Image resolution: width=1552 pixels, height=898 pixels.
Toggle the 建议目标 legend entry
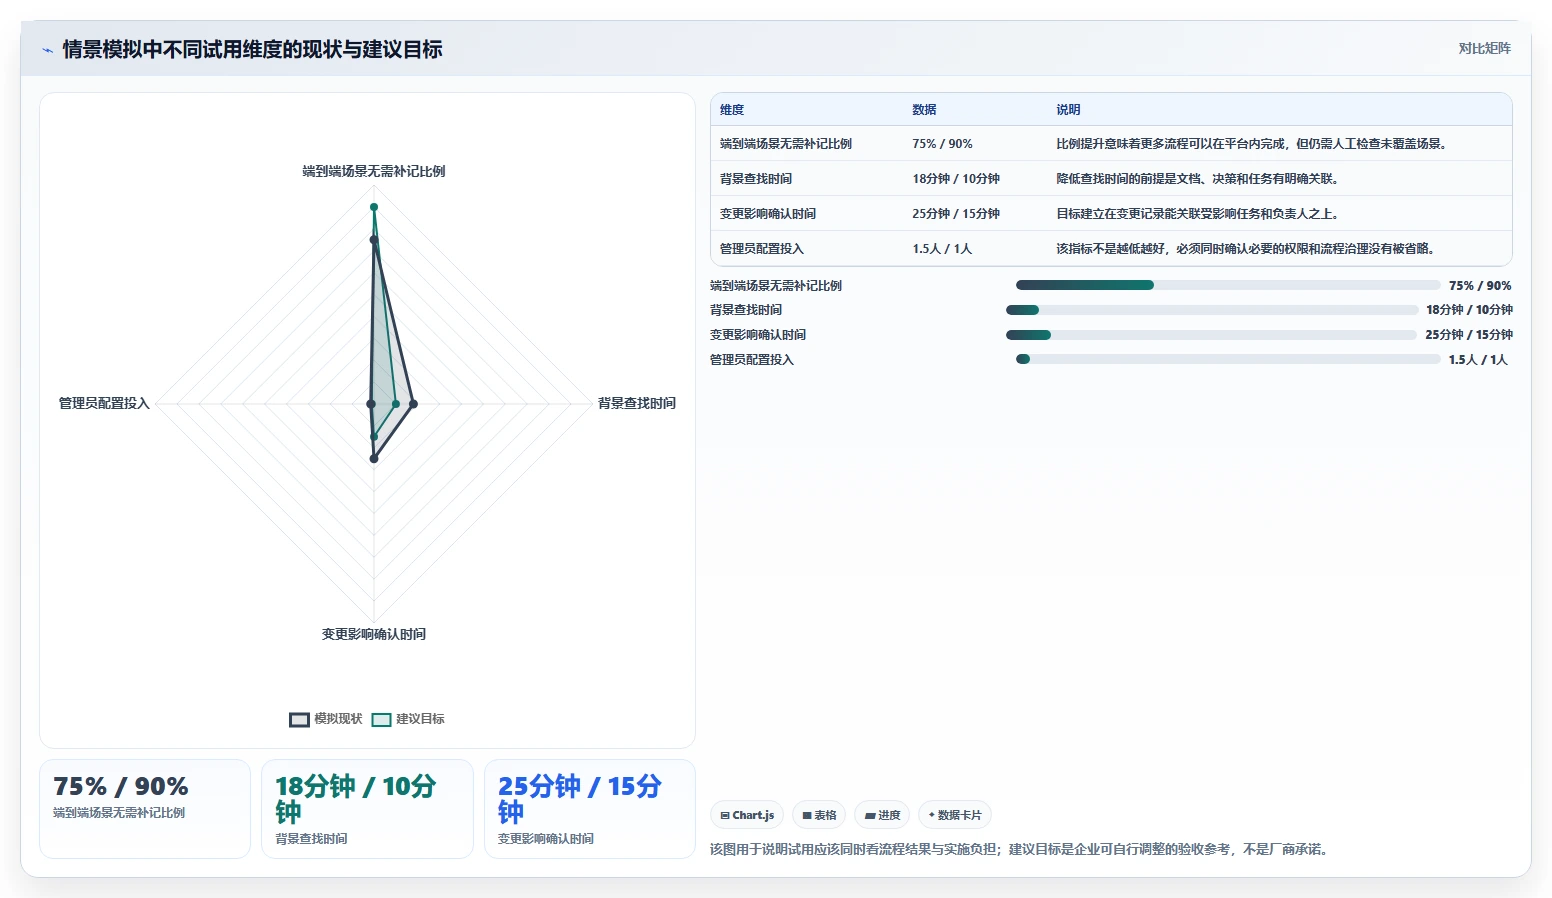[408, 719]
